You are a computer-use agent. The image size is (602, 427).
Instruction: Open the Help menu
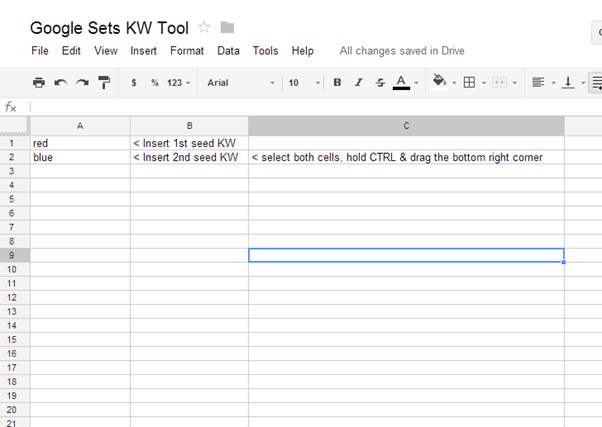(303, 51)
